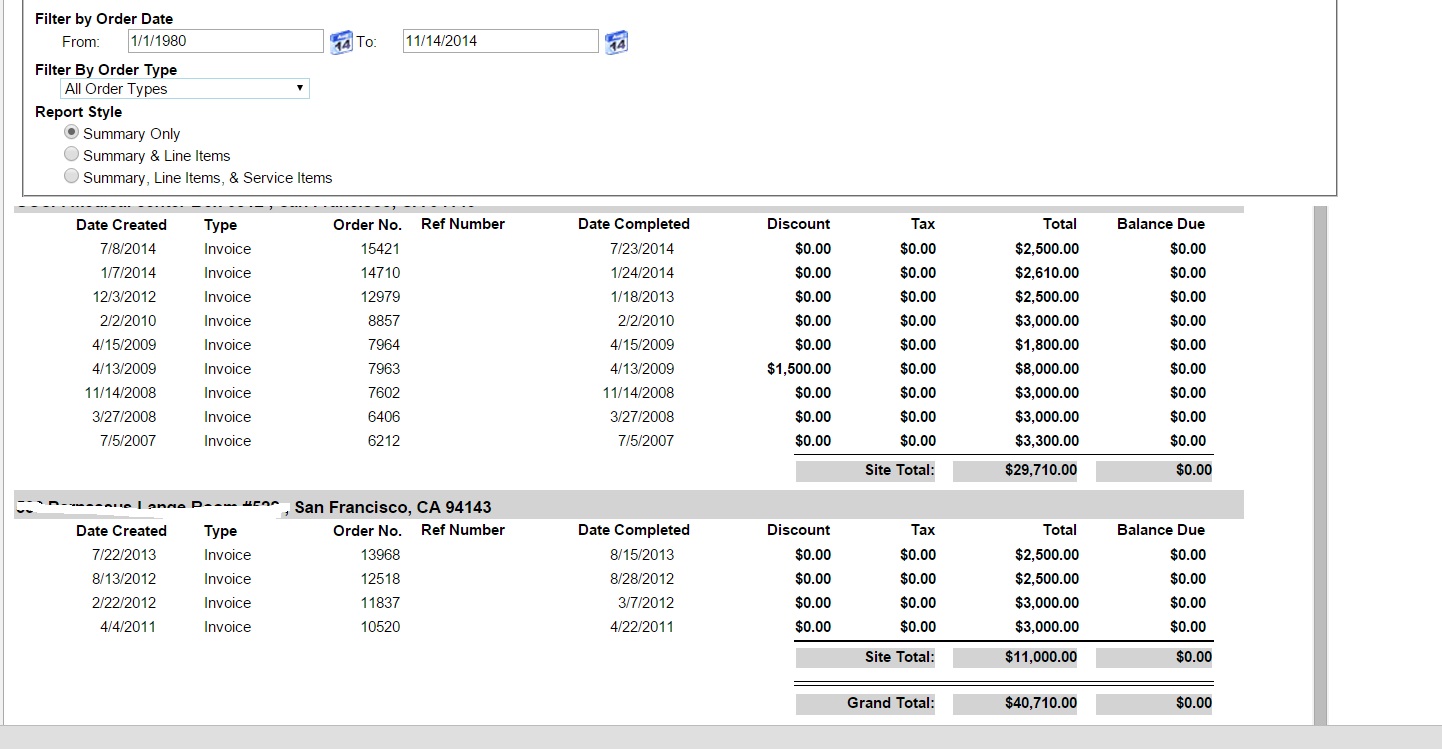Select Summary, Line Items, & Service Items
Image resolution: width=1442 pixels, height=749 pixels.
71,177
